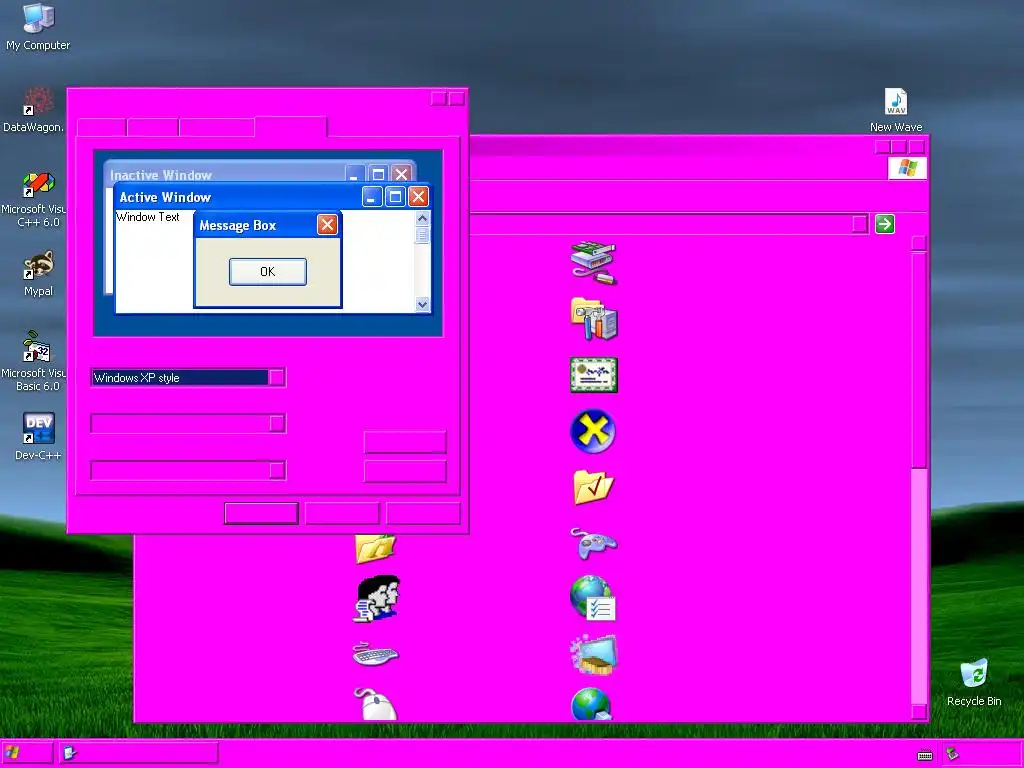Click Control Panel scrollbar down arrow
This screenshot has height=768, width=1024.
(x=919, y=712)
